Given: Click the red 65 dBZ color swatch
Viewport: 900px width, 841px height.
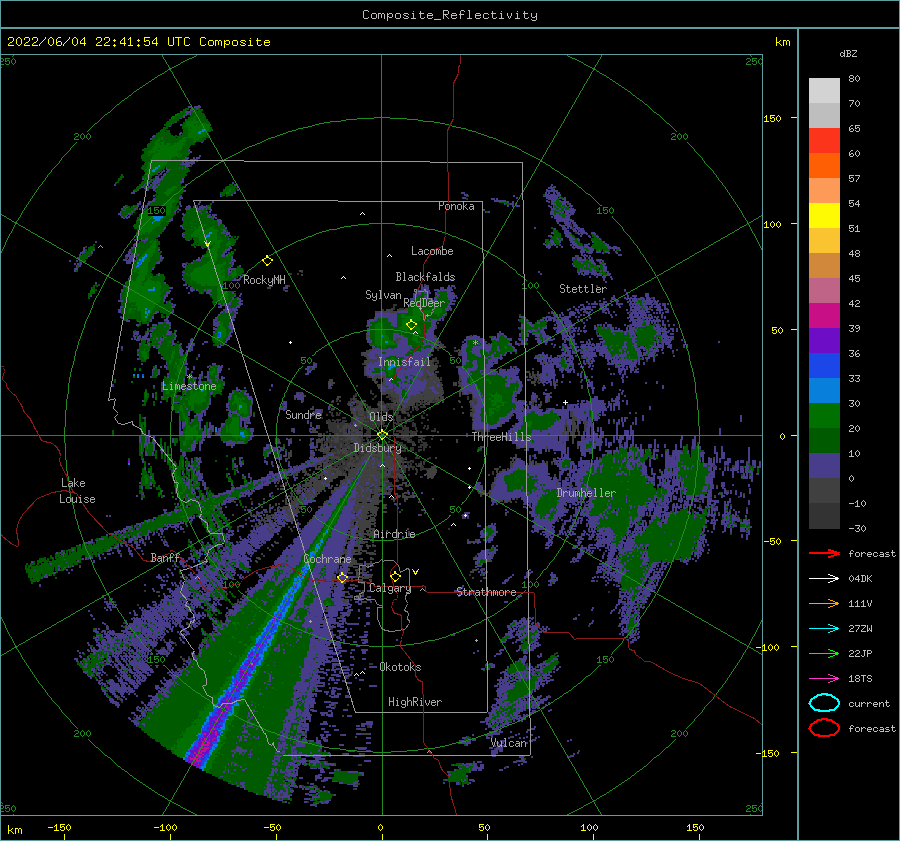Looking at the screenshot, I should [824, 140].
